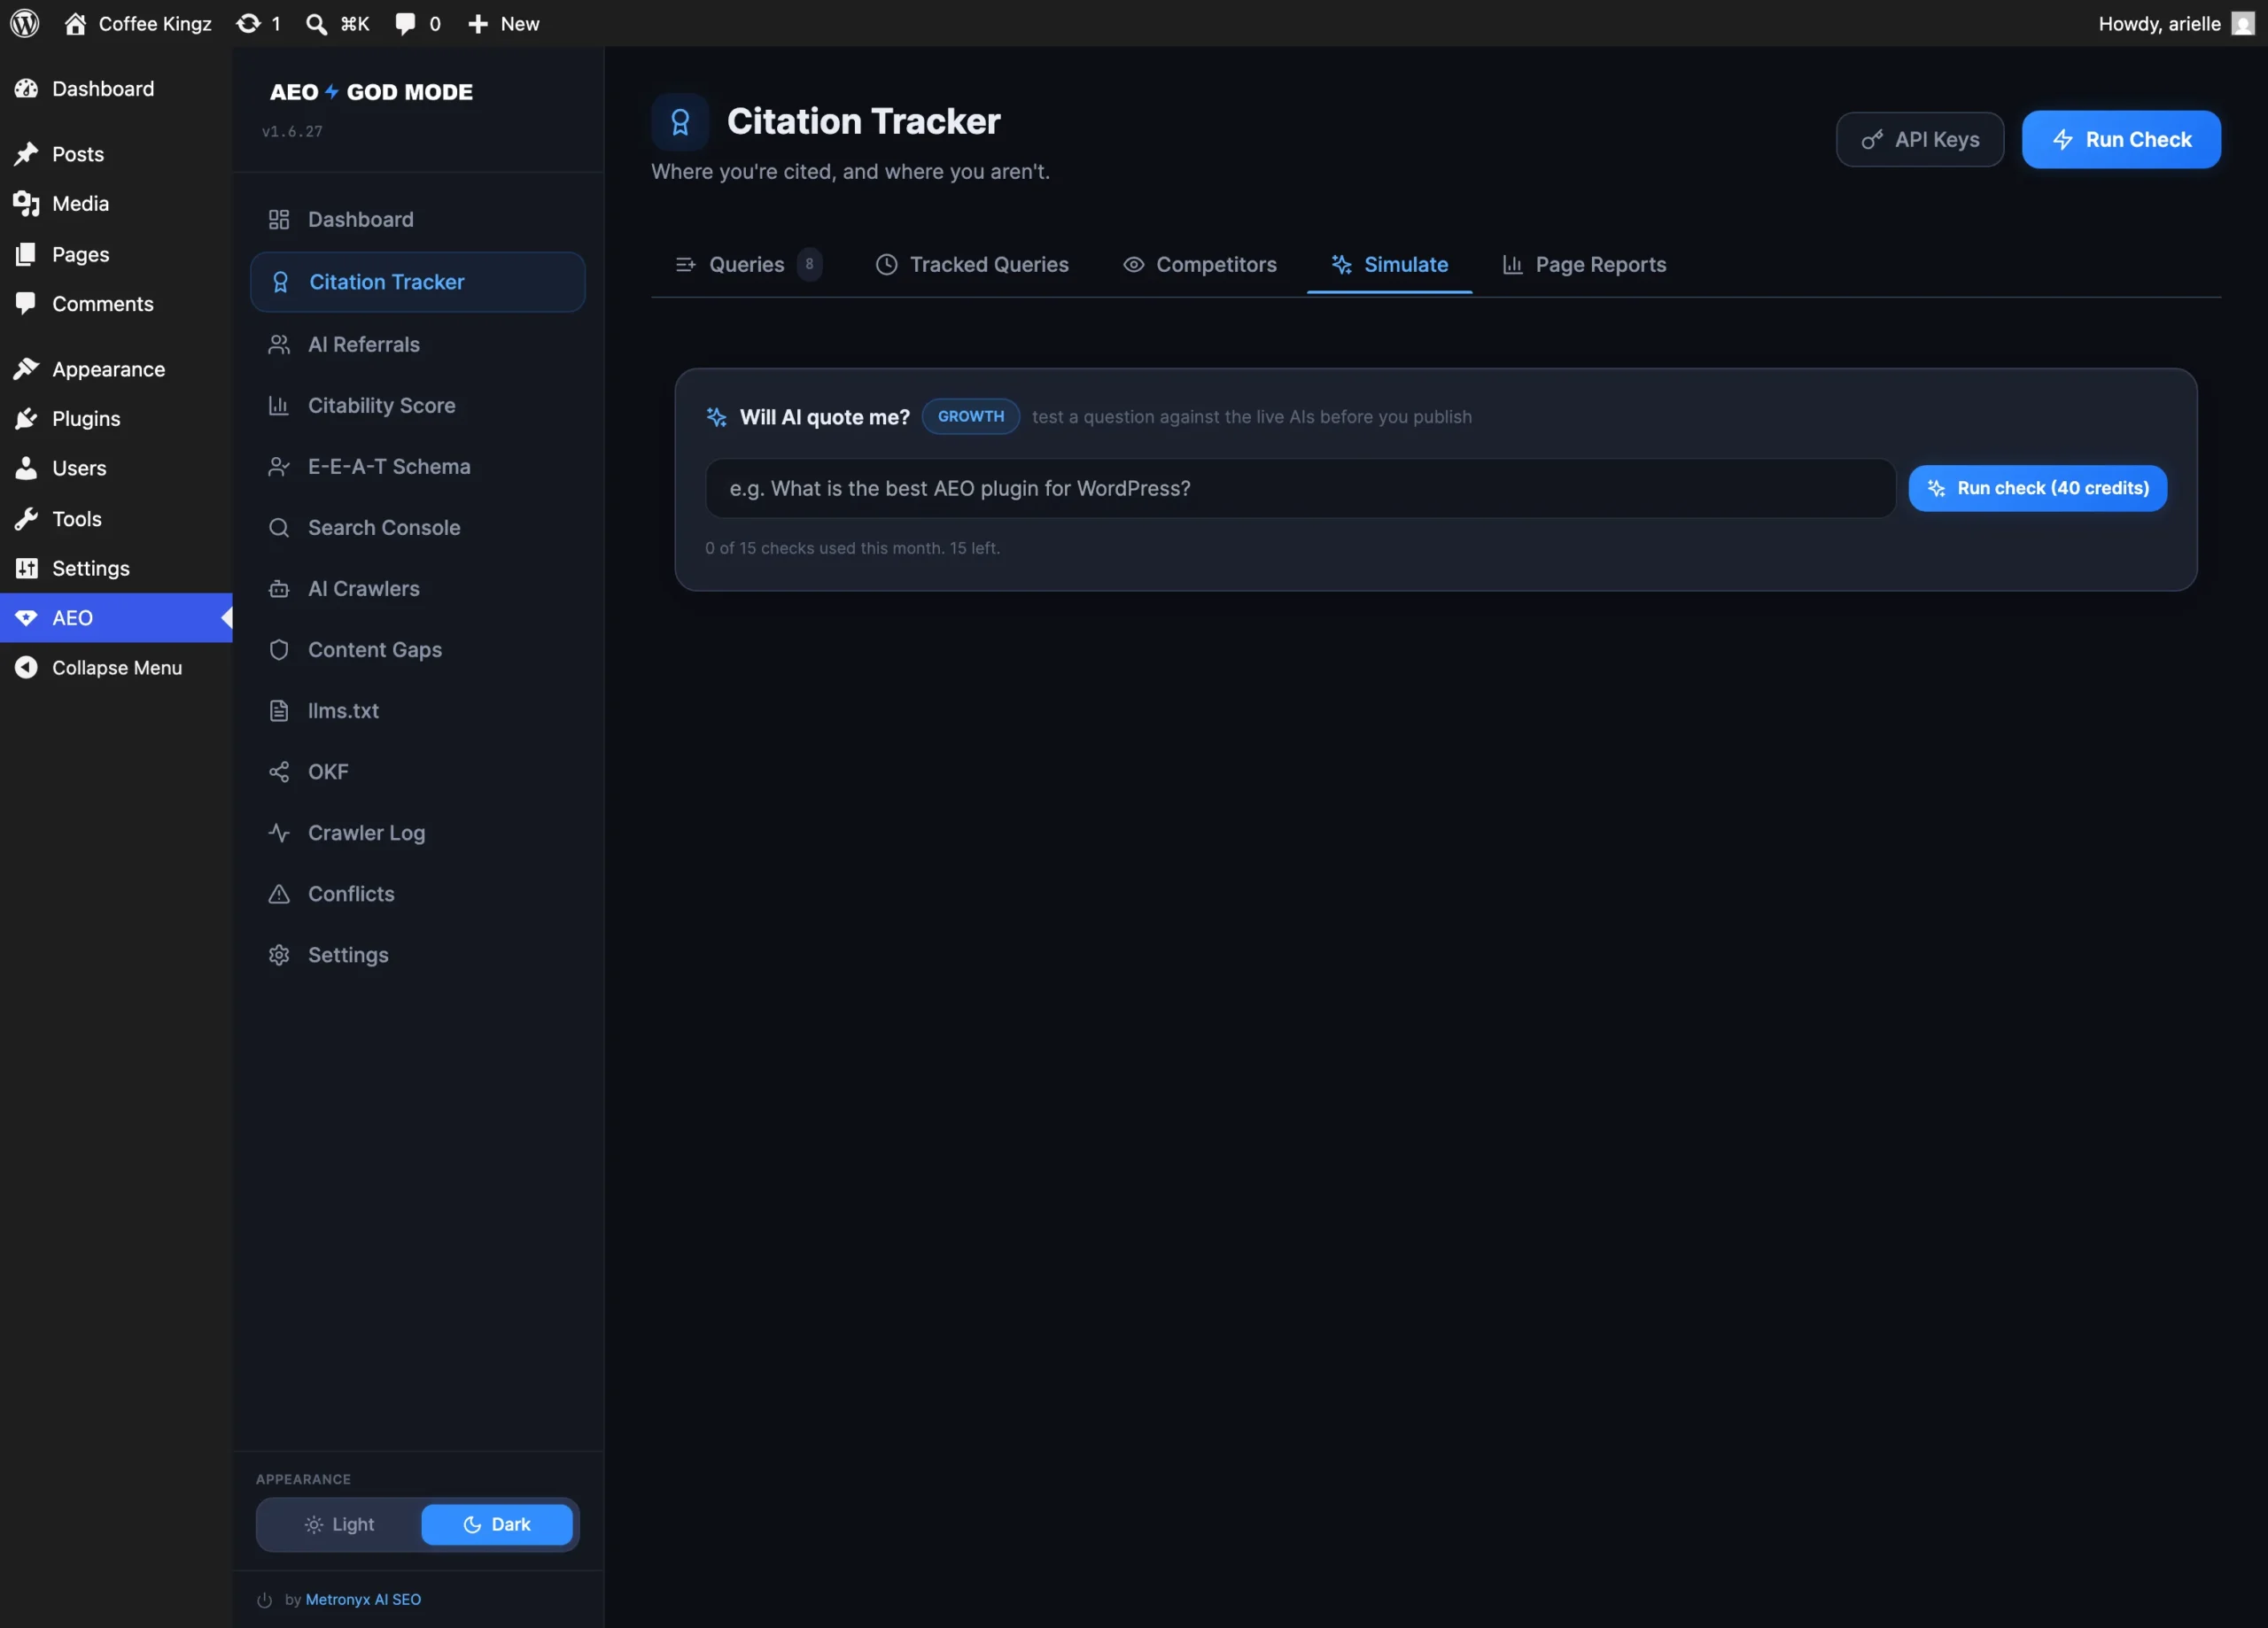2268x1628 pixels.
Task: Click the New plus in admin bar
Action: (x=504, y=23)
